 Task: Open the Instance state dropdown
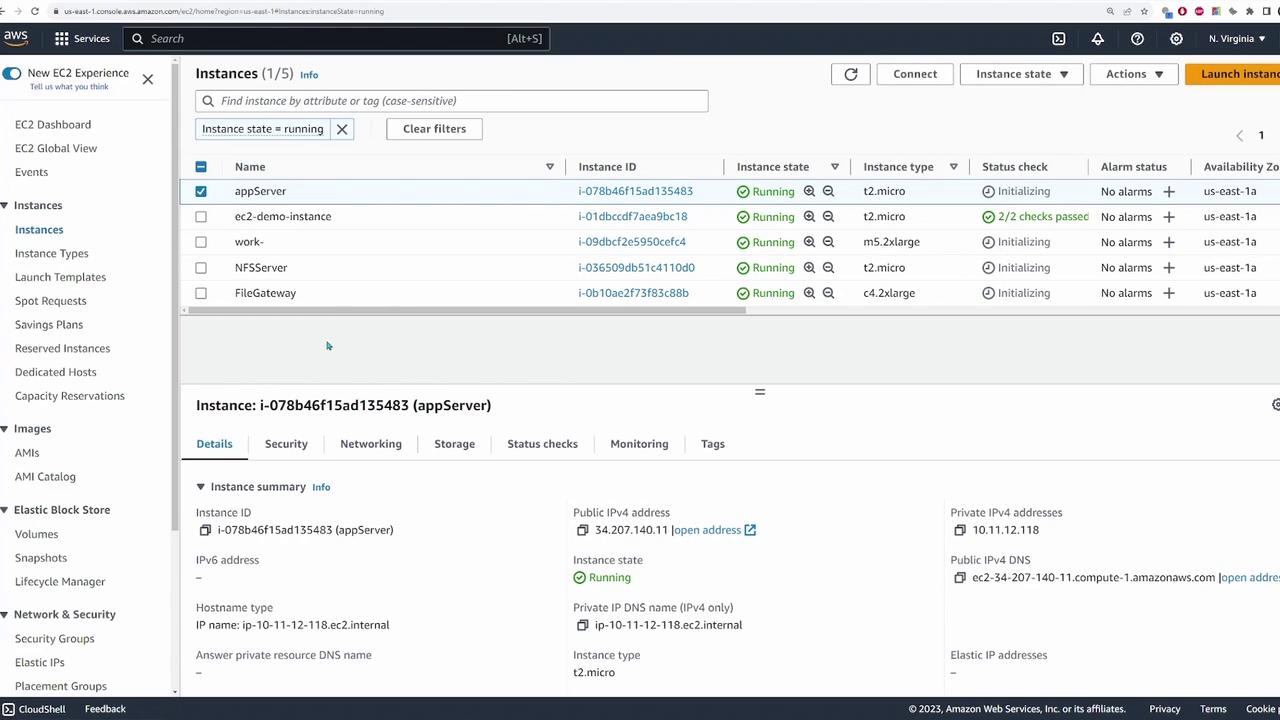tap(1021, 74)
